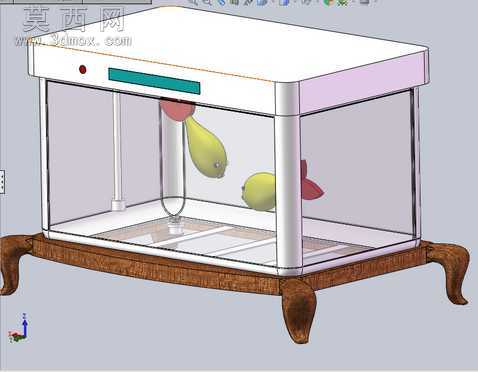The image size is (478, 372).
Task: Select the red indicator button on the tank hood
Action: pos(83,70)
